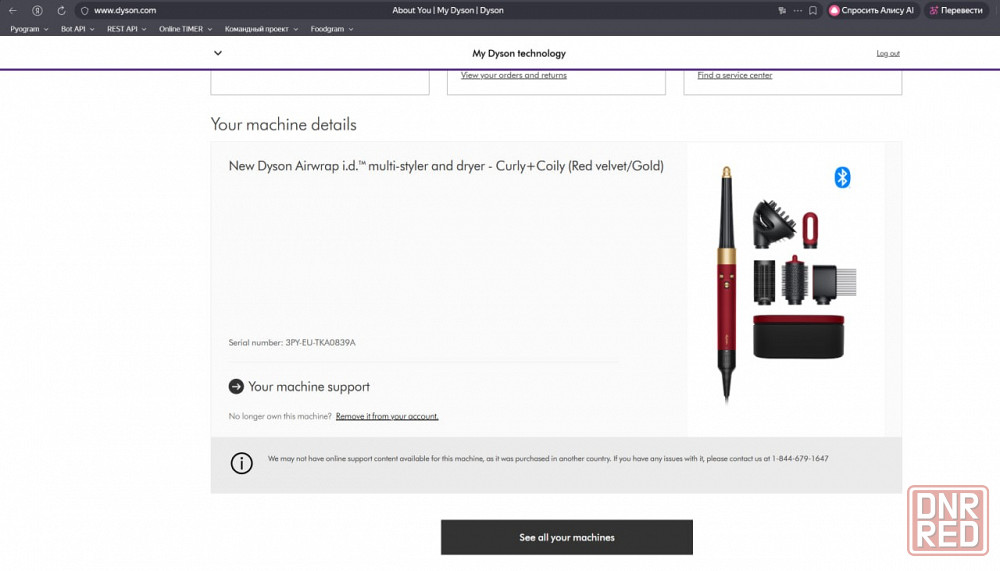The image size is (1000, 571).
Task: Click the site security shield icon
Action: (x=85, y=10)
